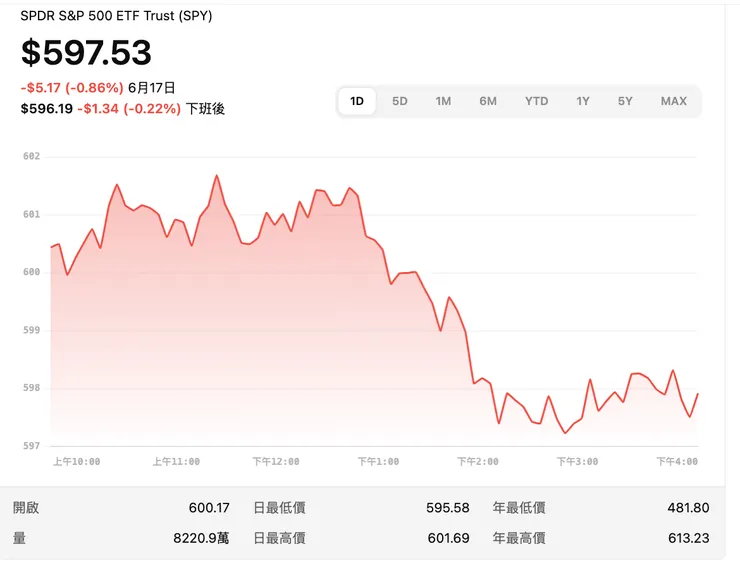Show the 1M chart range

tap(443, 101)
